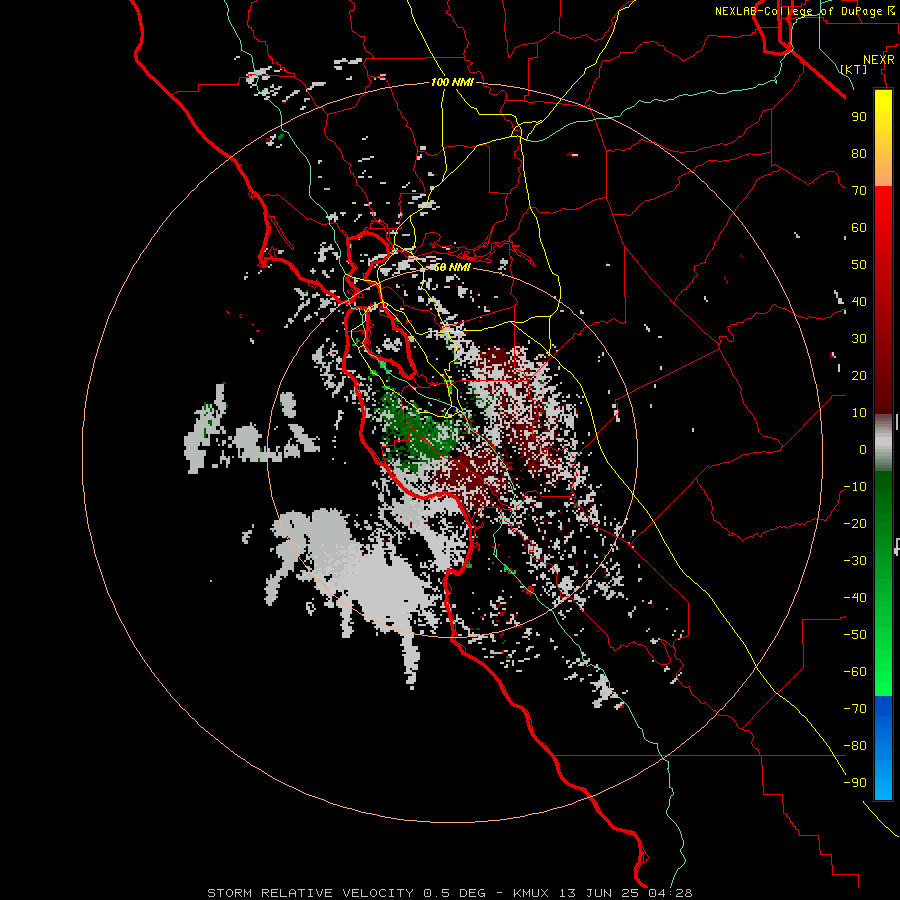Click the -40 label on velocity scale

855,598
